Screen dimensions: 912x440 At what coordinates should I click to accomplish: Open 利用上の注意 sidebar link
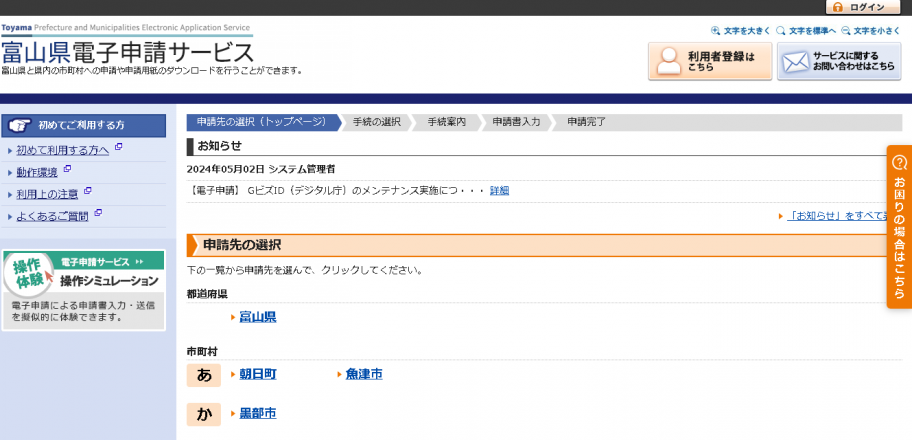coord(47,194)
